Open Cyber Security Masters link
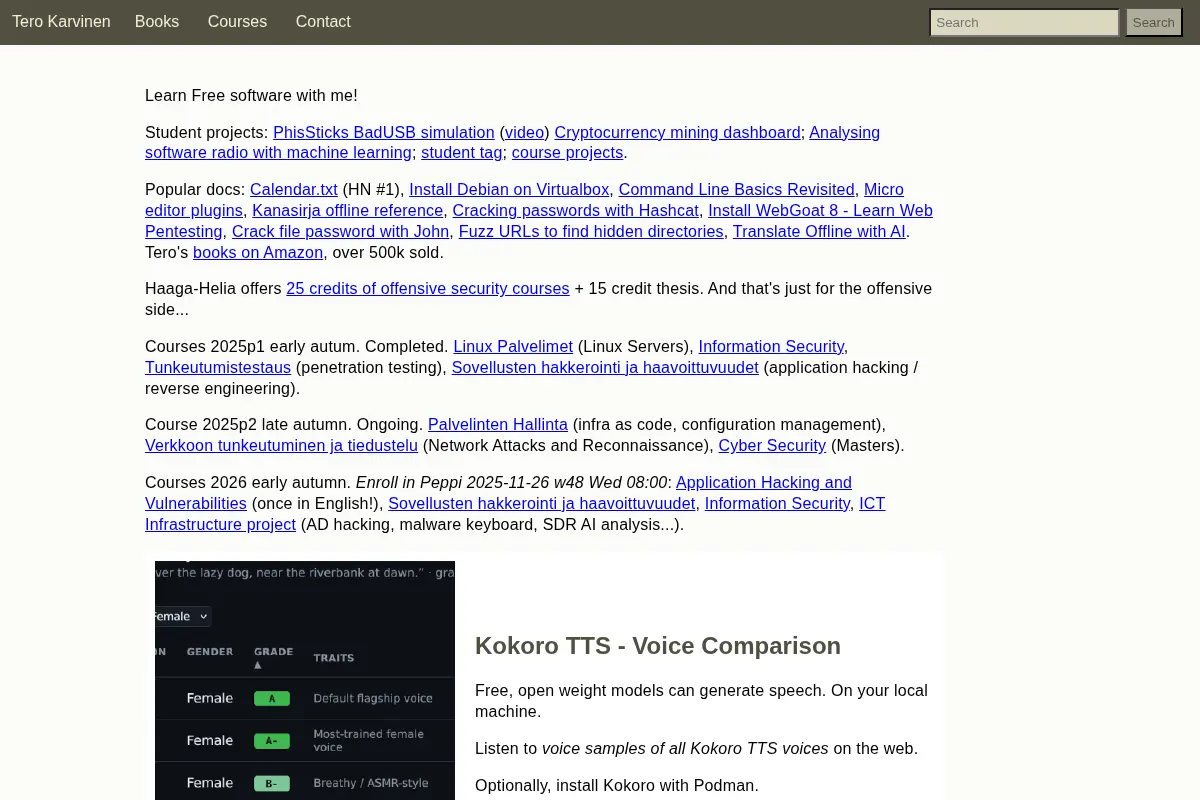 pos(772,445)
